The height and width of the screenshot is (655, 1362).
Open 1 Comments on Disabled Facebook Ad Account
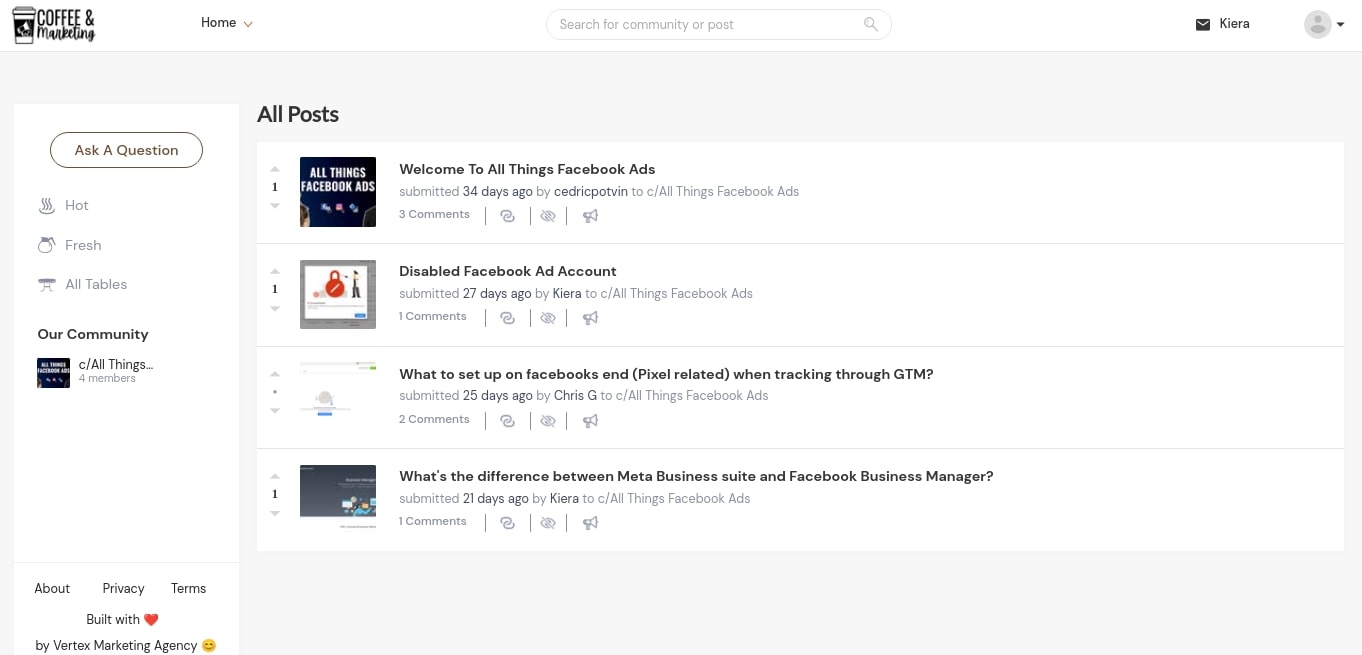click(433, 316)
